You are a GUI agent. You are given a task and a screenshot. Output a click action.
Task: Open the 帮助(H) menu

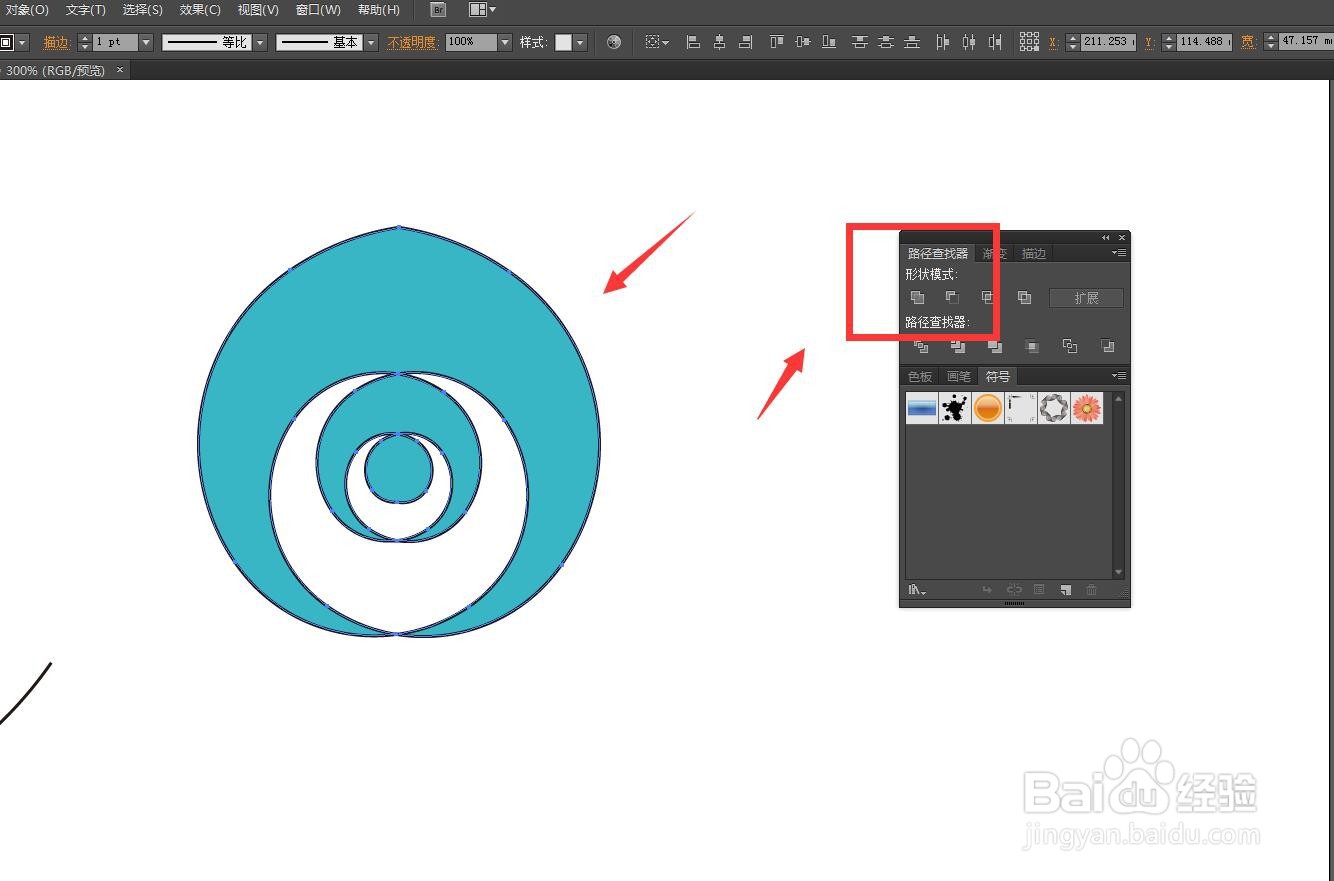coord(379,10)
